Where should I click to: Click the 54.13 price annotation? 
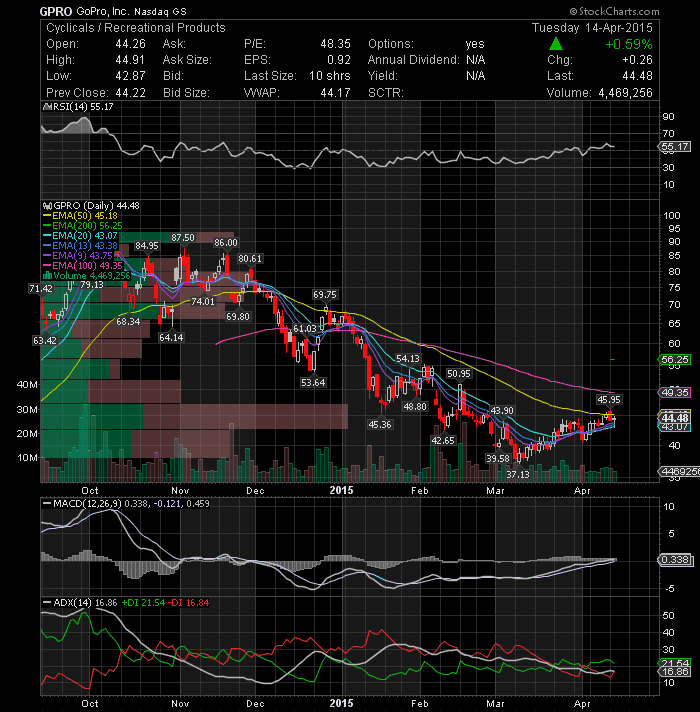(408, 359)
